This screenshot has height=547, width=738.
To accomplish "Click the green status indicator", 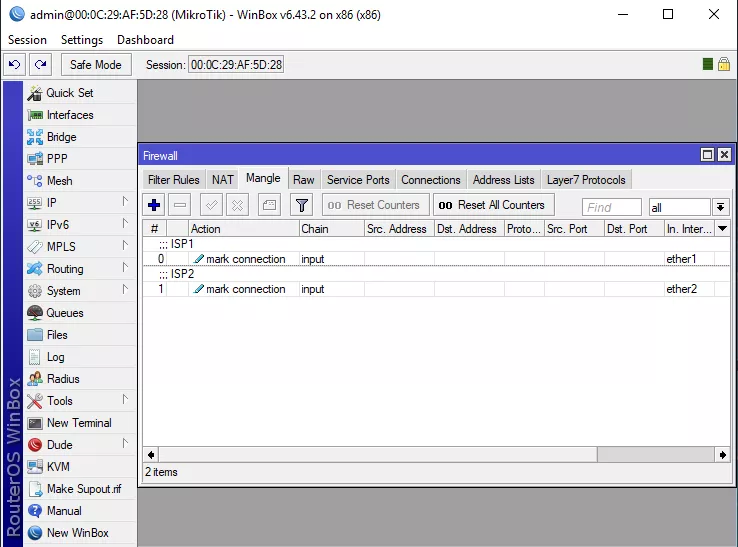I will coord(707,64).
